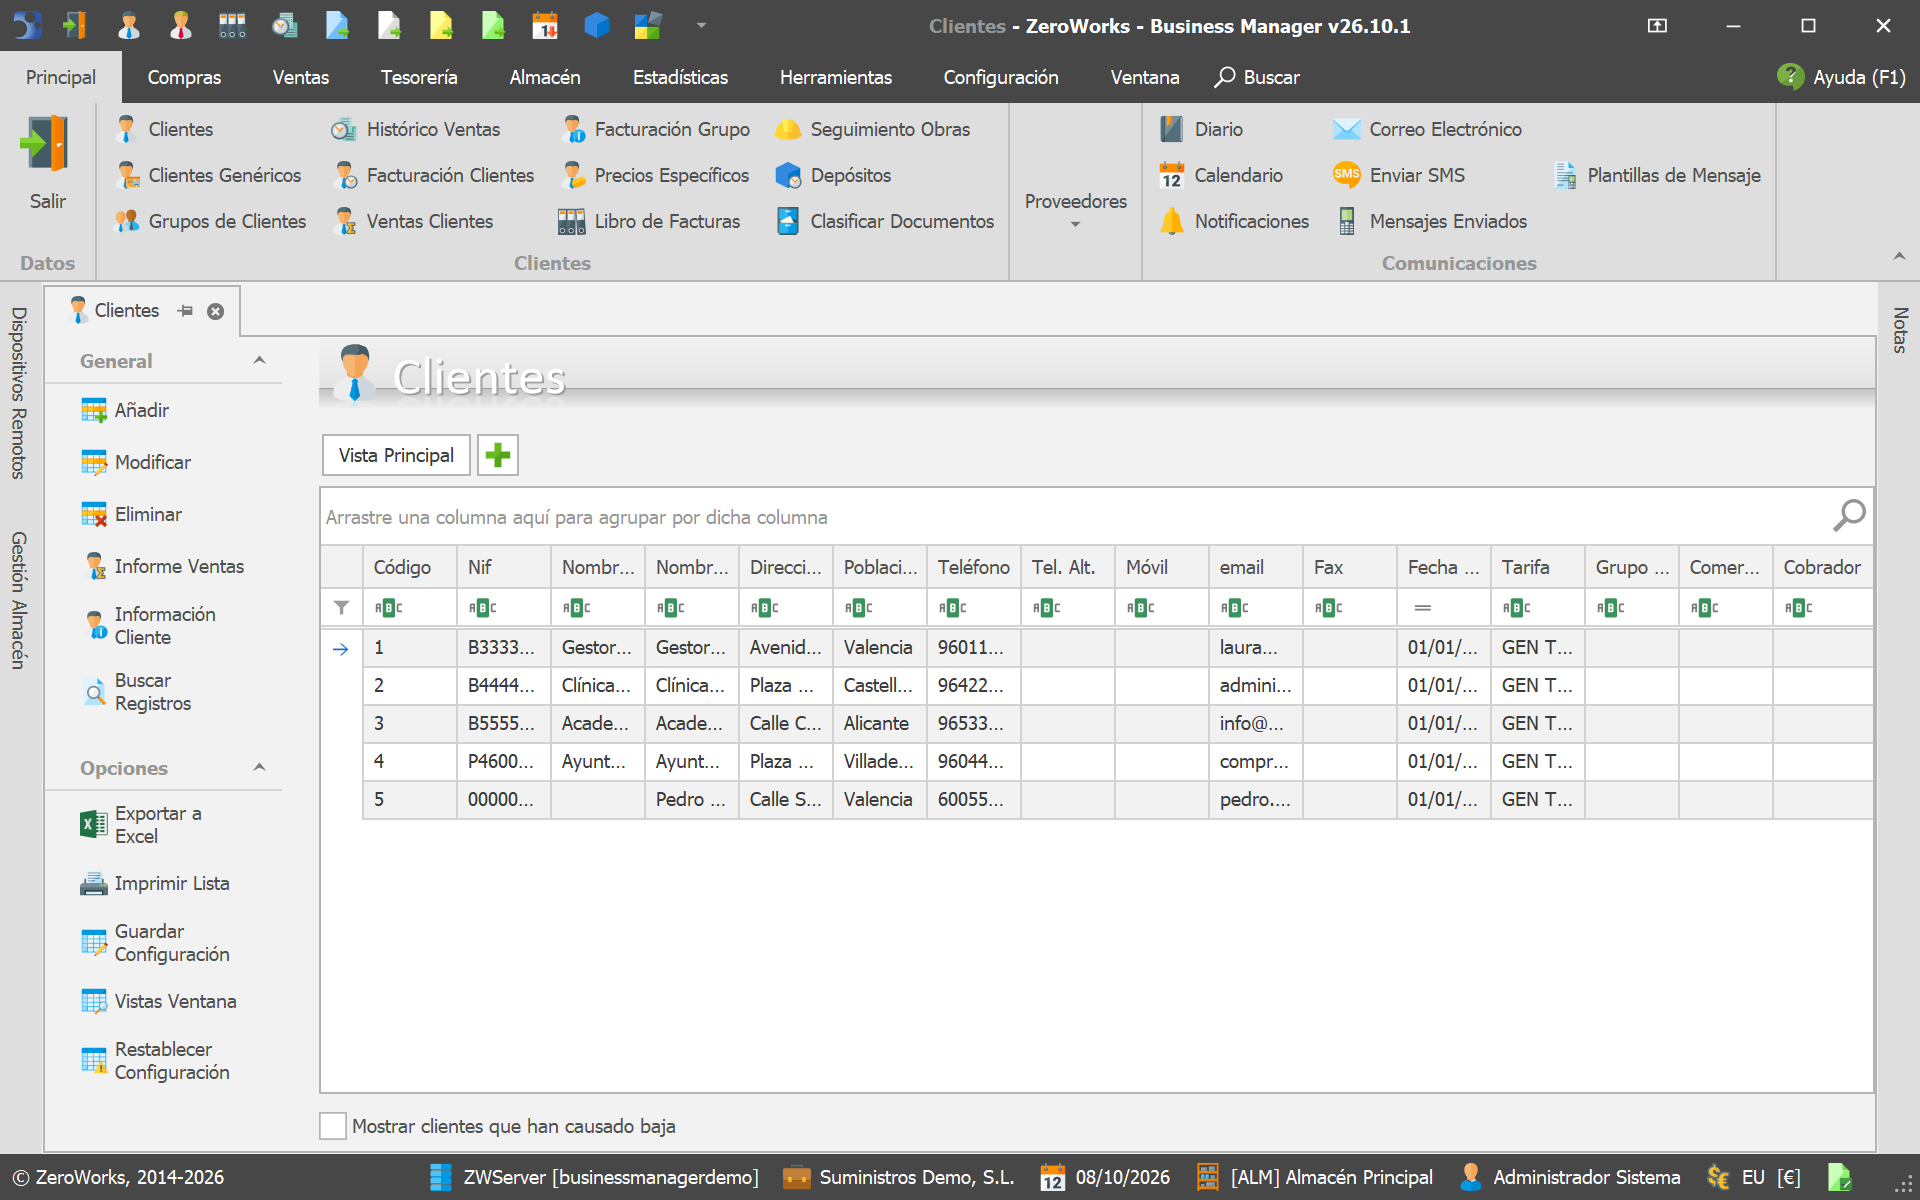Click Buscar in the menu bar
This screenshot has height=1200, width=1920.
1257,77
